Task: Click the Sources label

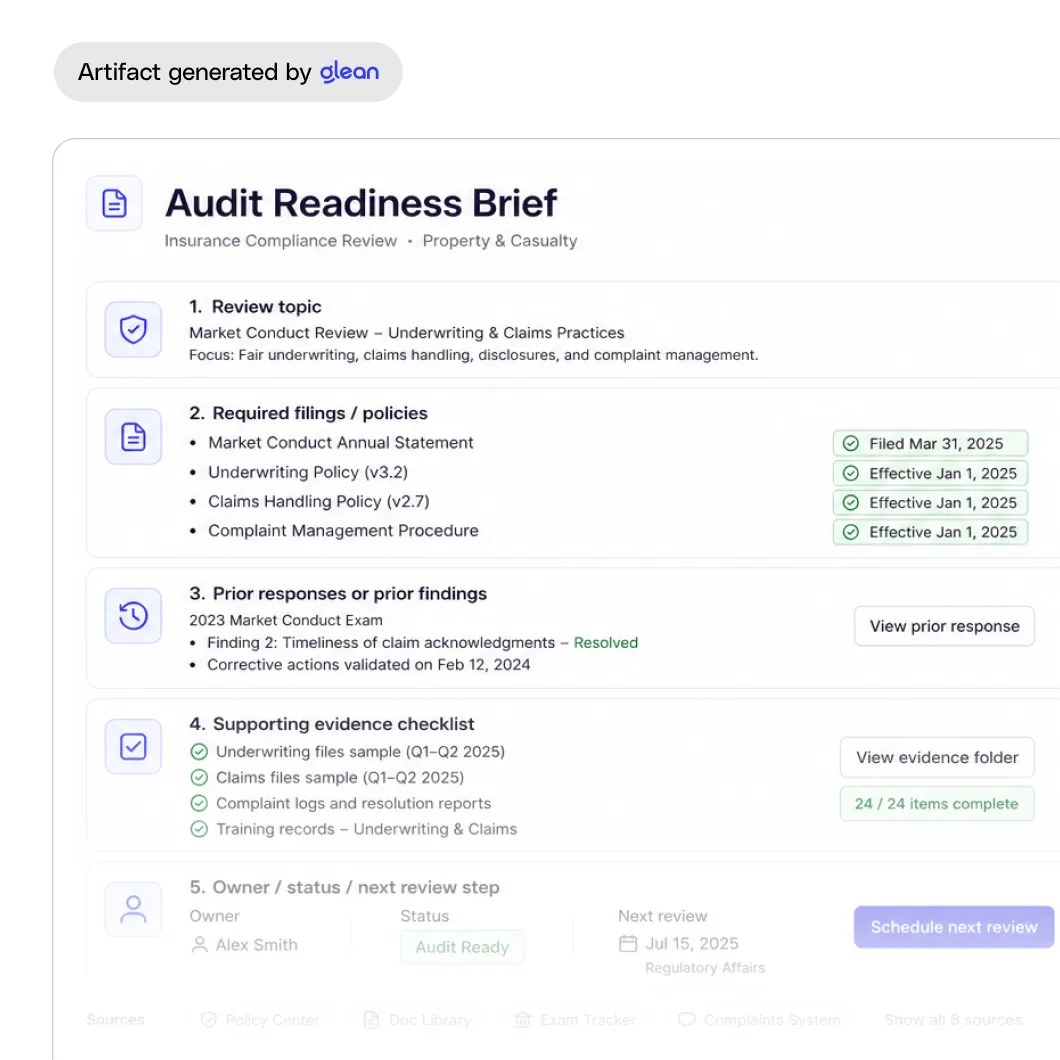Action: [116, 1019]
